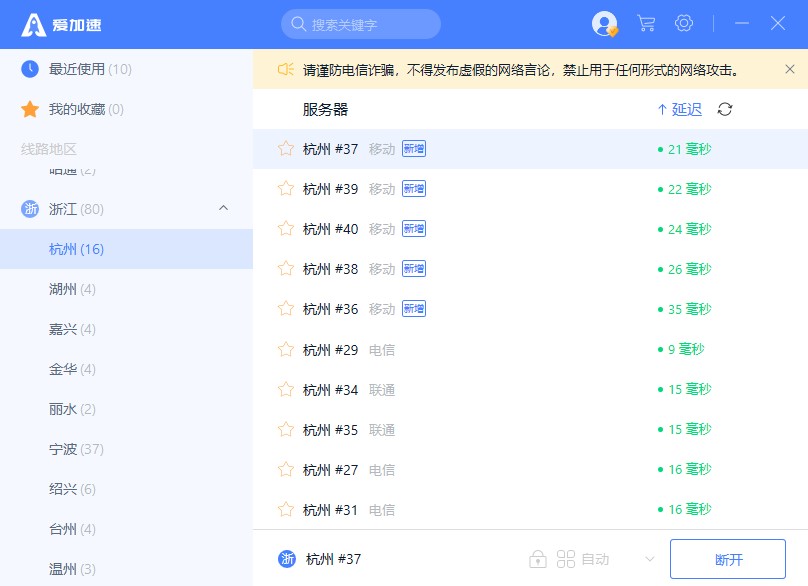Click 线路地区 section label
This screenshot has height=586, width=808.
(48, 149)
